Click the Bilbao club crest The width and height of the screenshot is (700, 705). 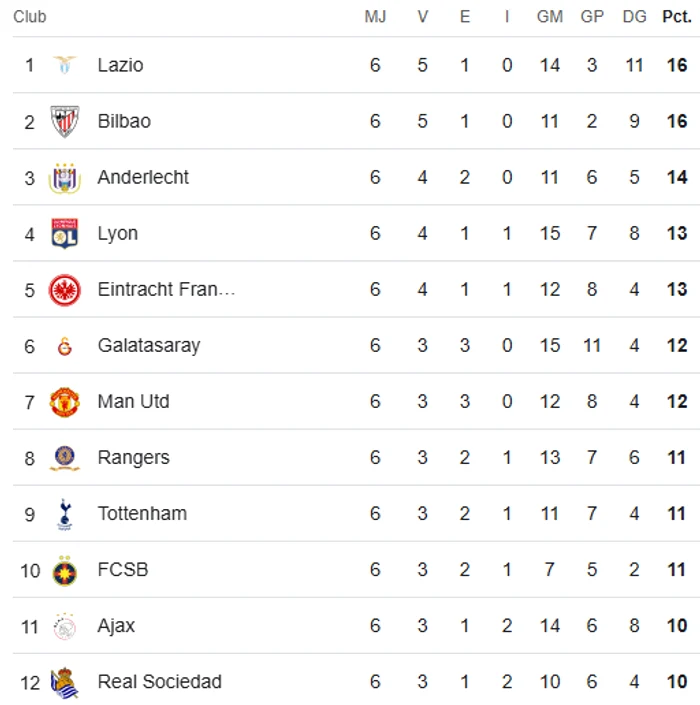pyautogui.click(x=64, y=121)
